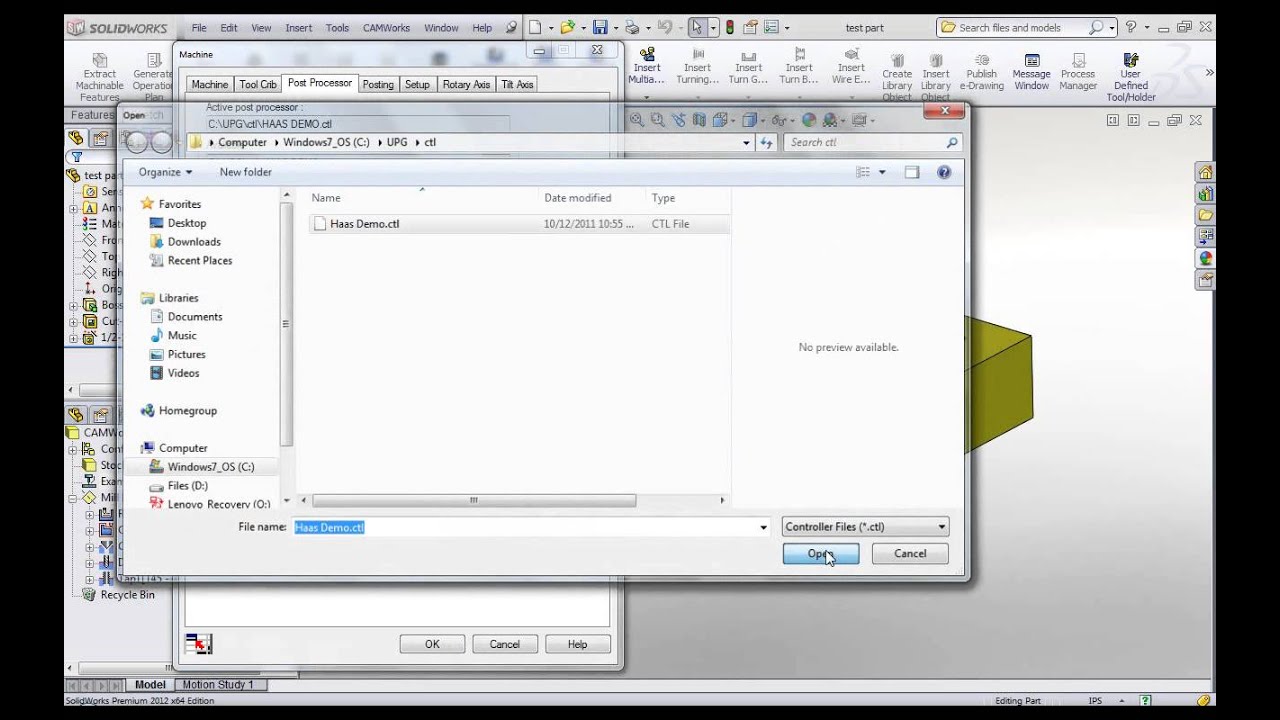The height and width of the screenshot is (720, 1280).
Task: Click the dialog help question mark icon
Action: 943,172
